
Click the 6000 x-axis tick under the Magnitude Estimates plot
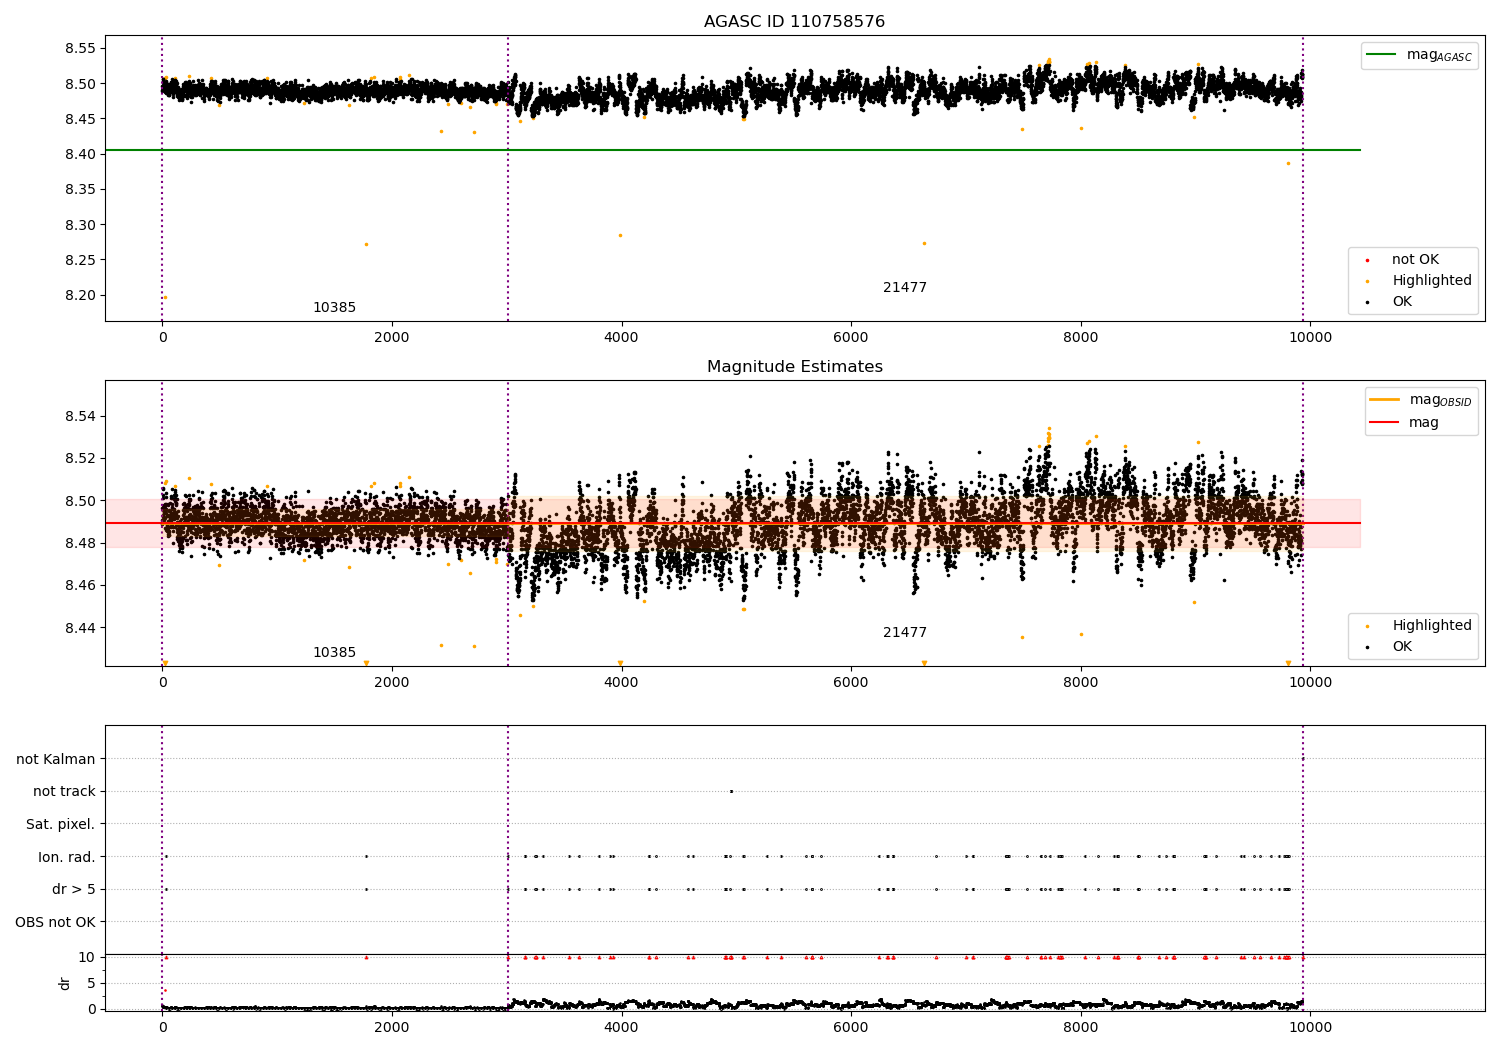pos(851,683)
